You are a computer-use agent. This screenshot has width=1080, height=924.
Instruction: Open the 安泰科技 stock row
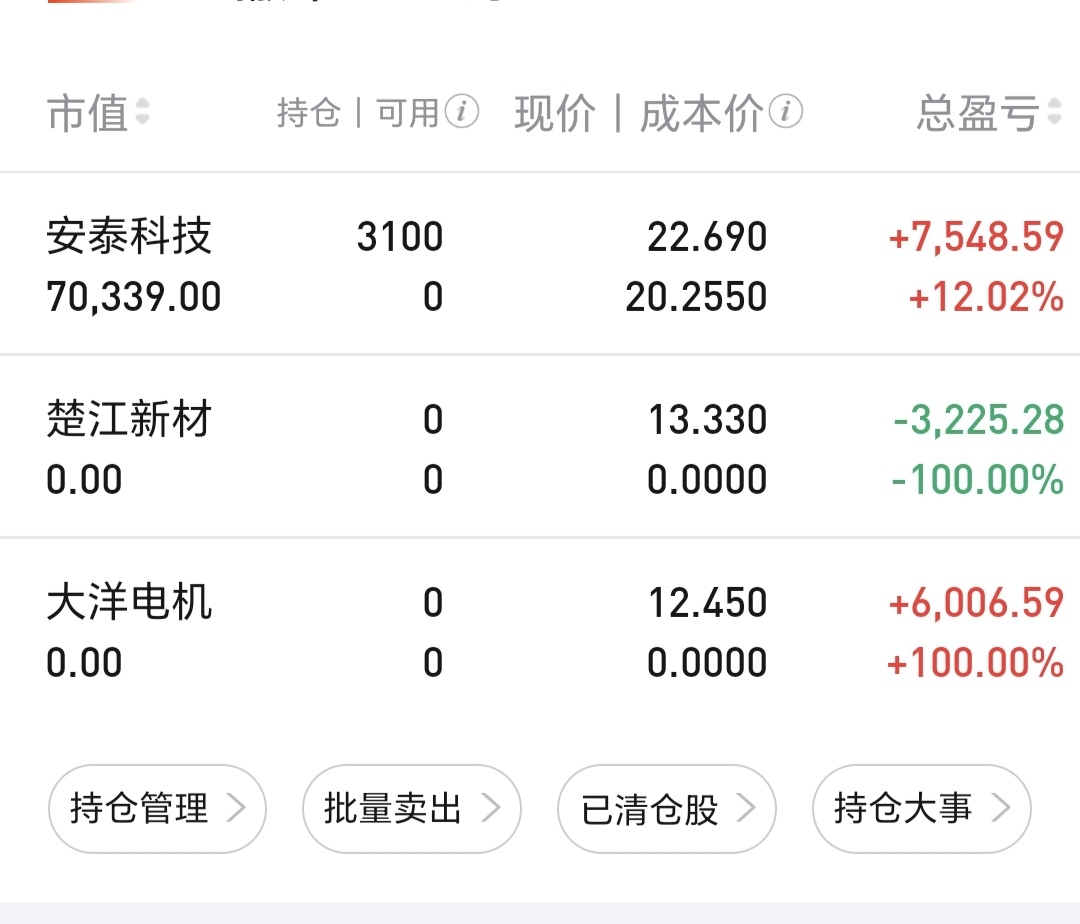point(129,238)
